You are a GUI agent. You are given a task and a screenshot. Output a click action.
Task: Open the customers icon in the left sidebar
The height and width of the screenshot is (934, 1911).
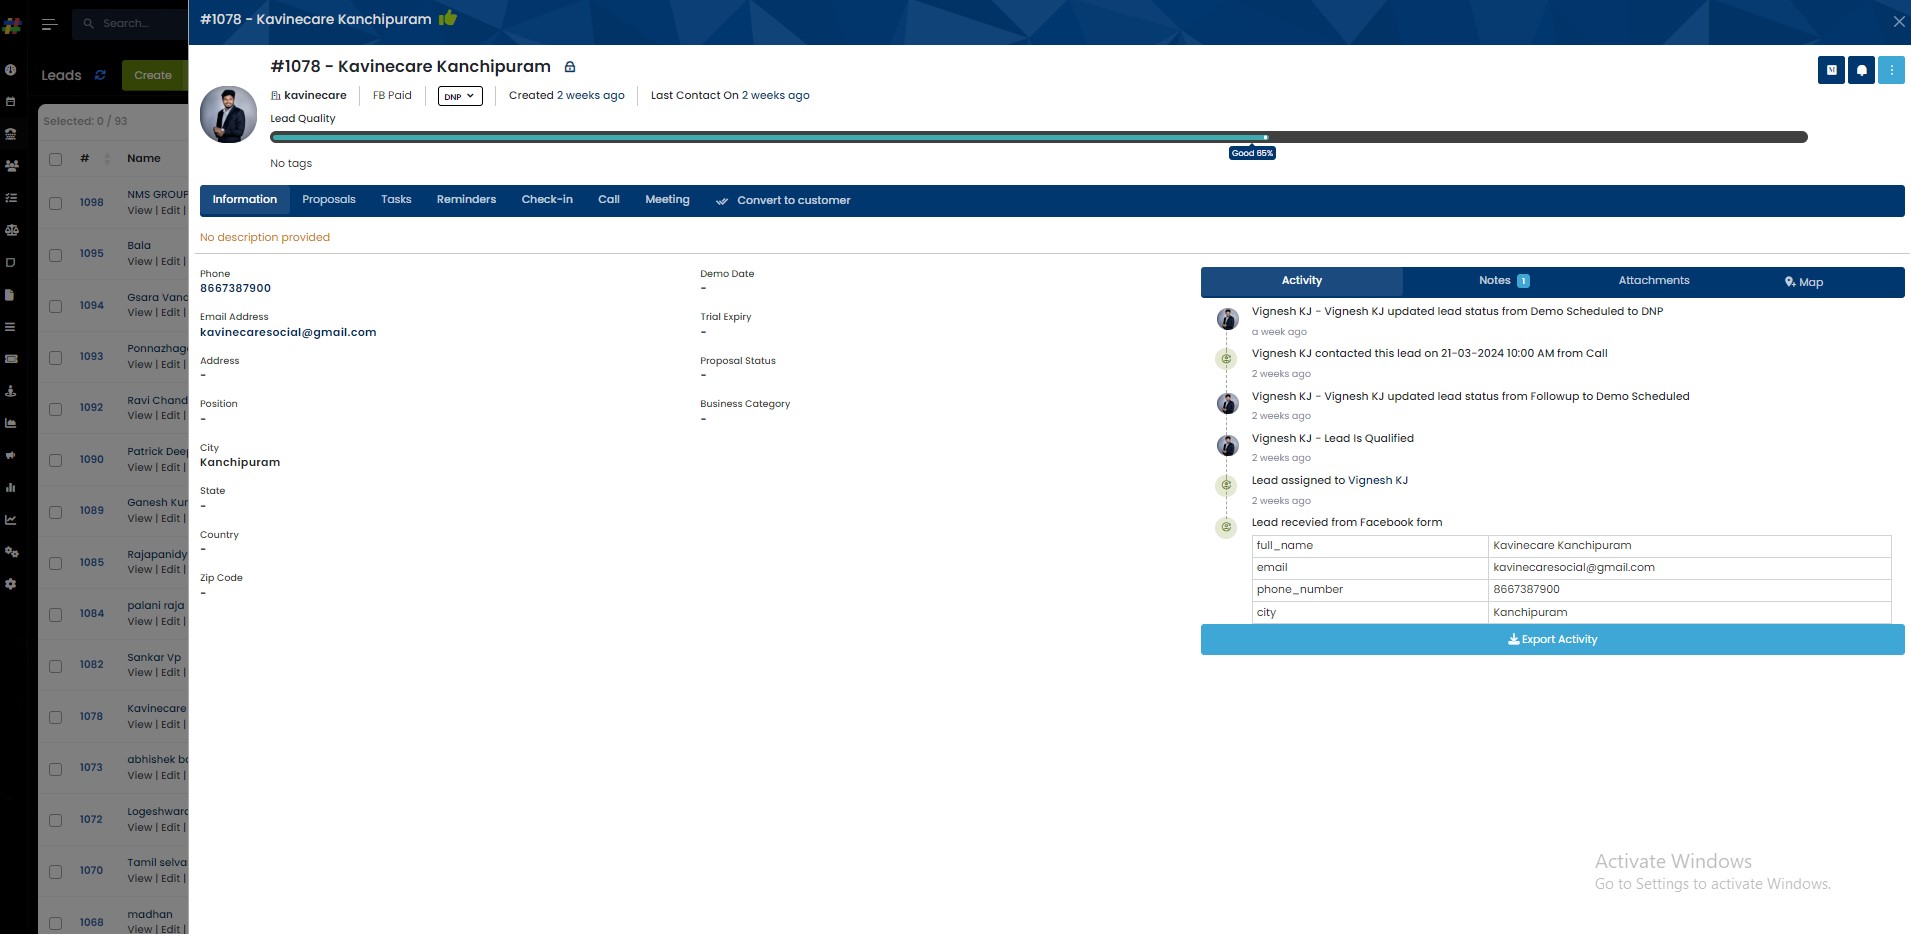pos(11,166)
